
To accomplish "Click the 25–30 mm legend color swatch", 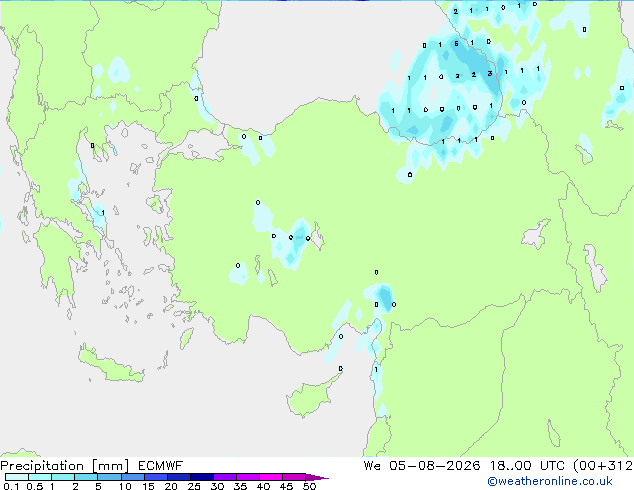I will pyautogui.click(x=202, y=477).
